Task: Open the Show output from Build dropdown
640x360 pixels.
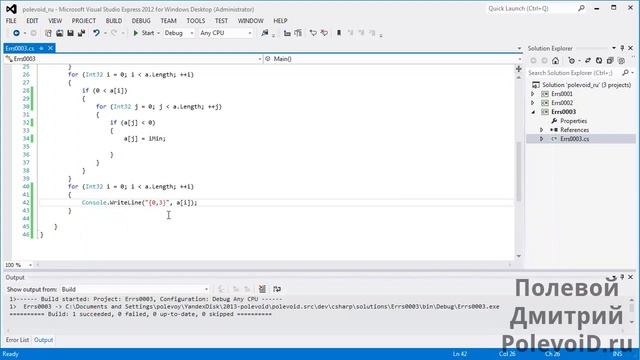Action: point(135,289)
